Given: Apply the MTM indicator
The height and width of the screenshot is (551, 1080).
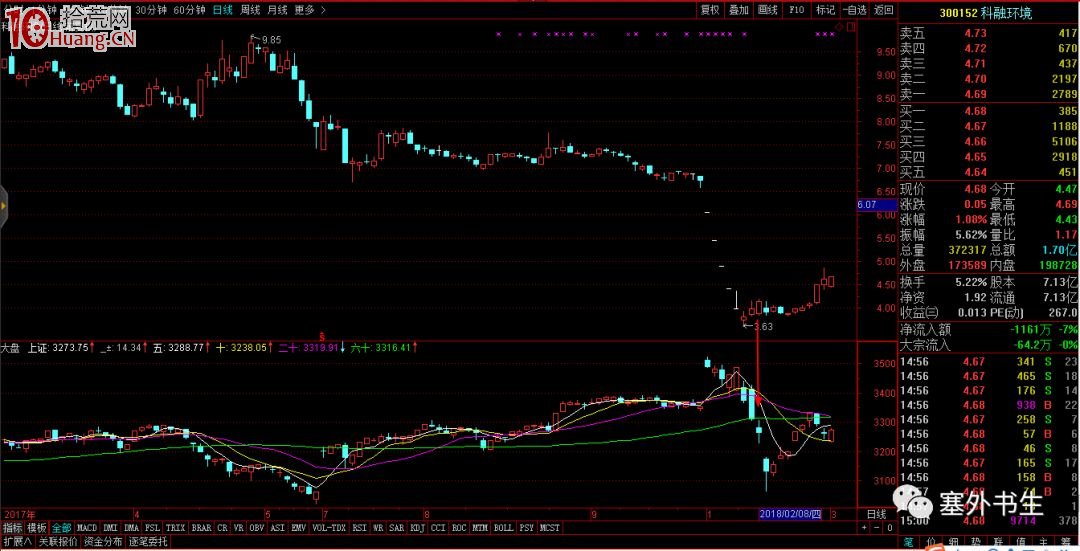Looking at the screenshot, I should coord(480,528).
